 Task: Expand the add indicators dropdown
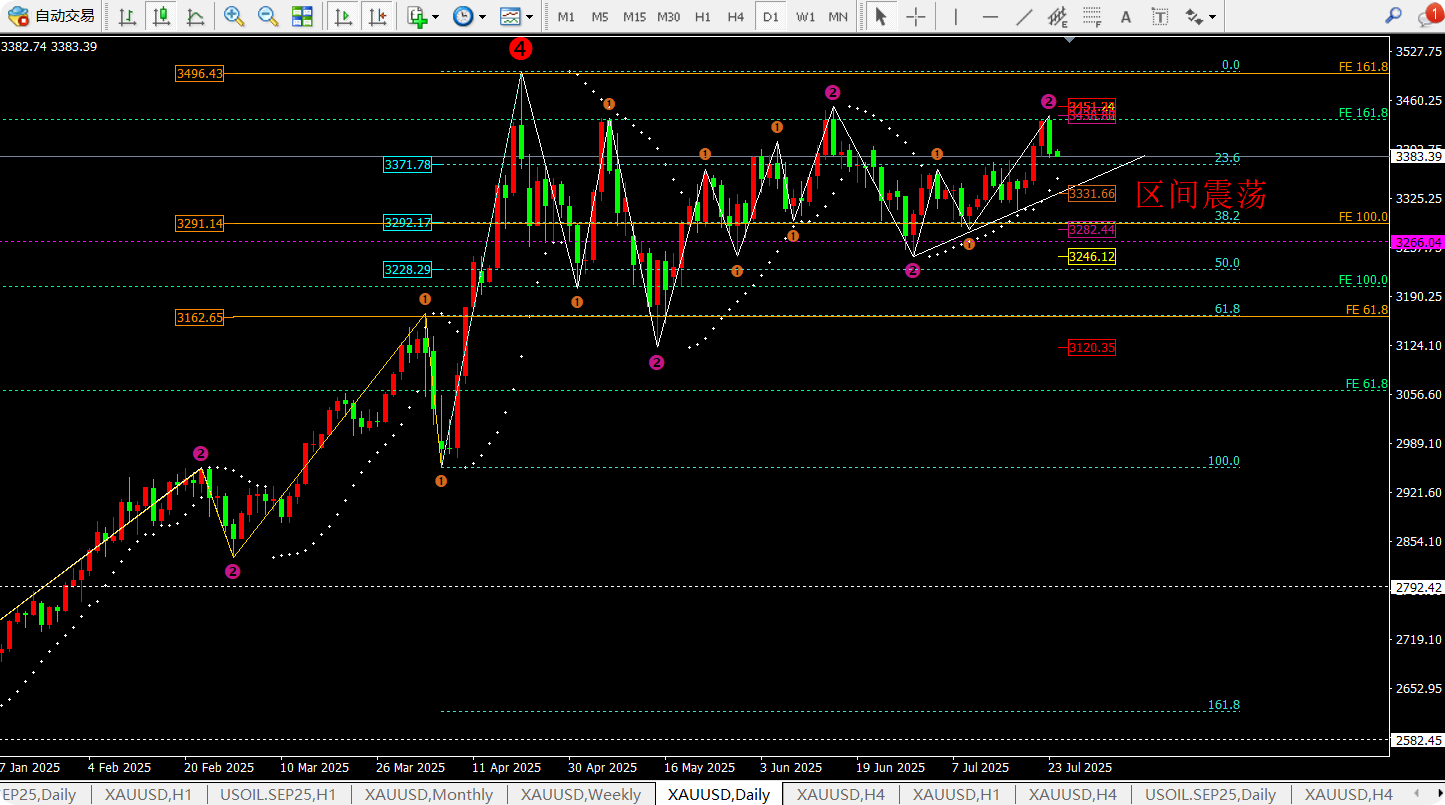coord(438,16)
